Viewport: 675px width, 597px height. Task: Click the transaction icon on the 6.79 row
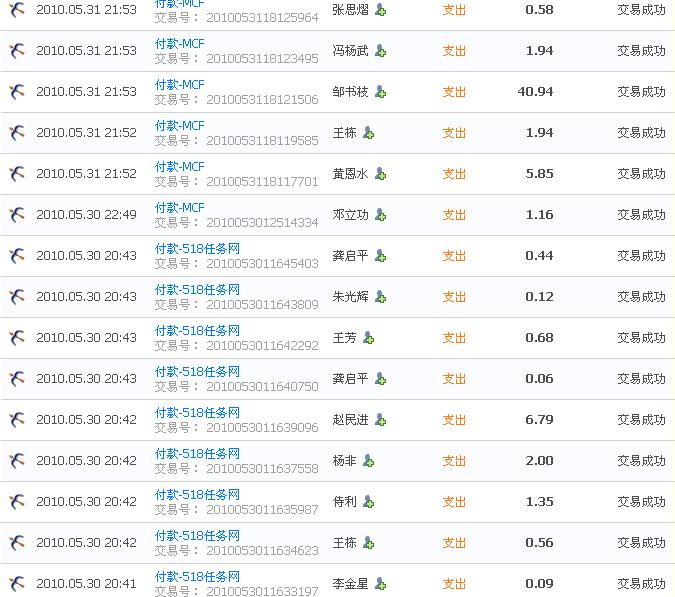point(17,420)
